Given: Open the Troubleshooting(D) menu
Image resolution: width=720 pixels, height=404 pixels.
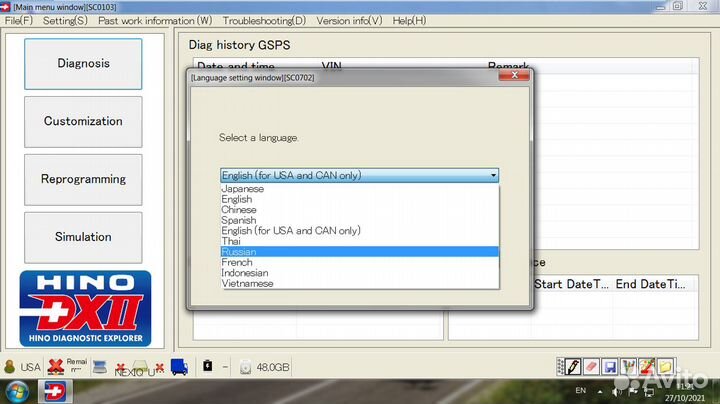Looking at the screenshot, I should pyautogui.click(x=264, y=20).
